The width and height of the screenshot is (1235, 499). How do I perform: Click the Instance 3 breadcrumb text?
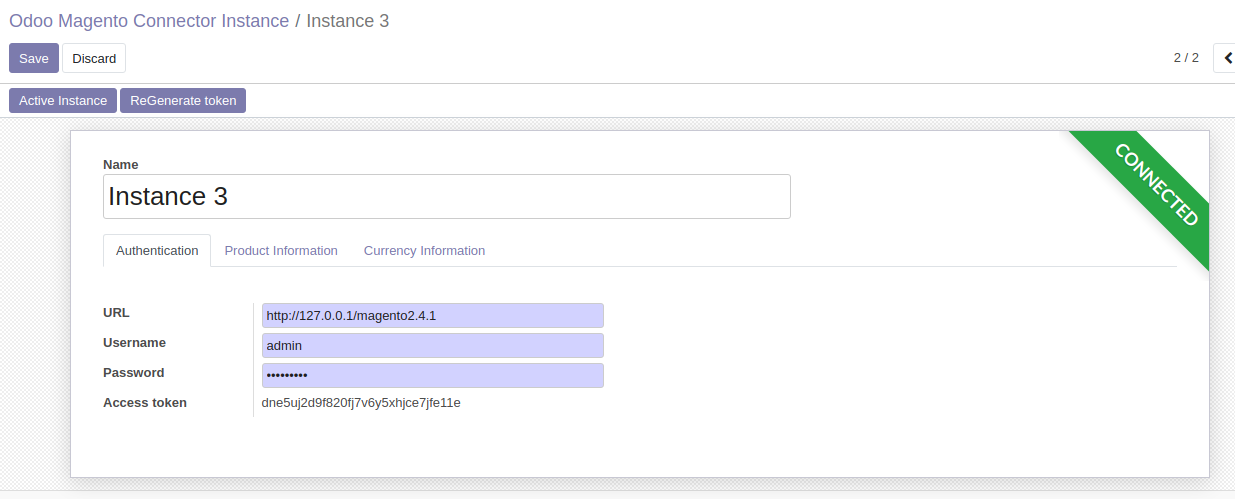[347, 21]
